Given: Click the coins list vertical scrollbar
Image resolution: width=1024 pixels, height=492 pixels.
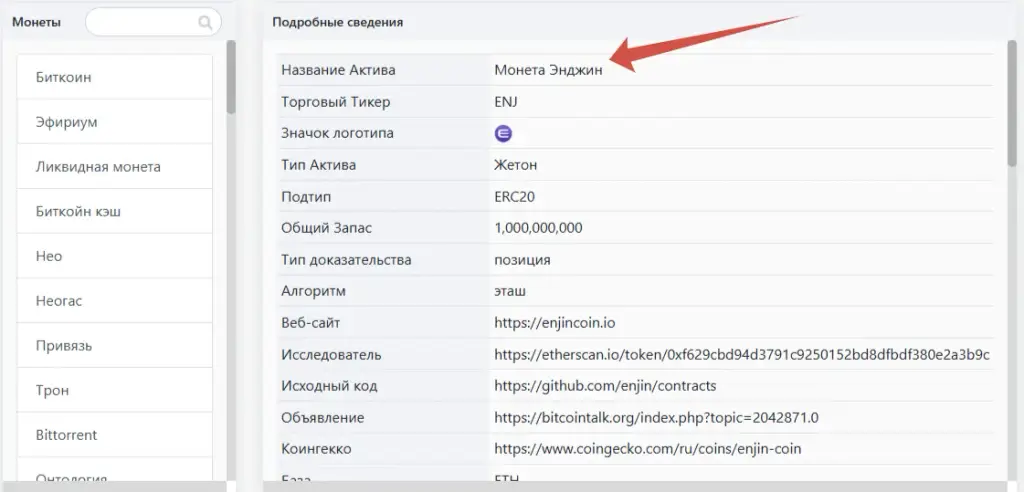Looking at the screenshot, I should click(231, 77).
